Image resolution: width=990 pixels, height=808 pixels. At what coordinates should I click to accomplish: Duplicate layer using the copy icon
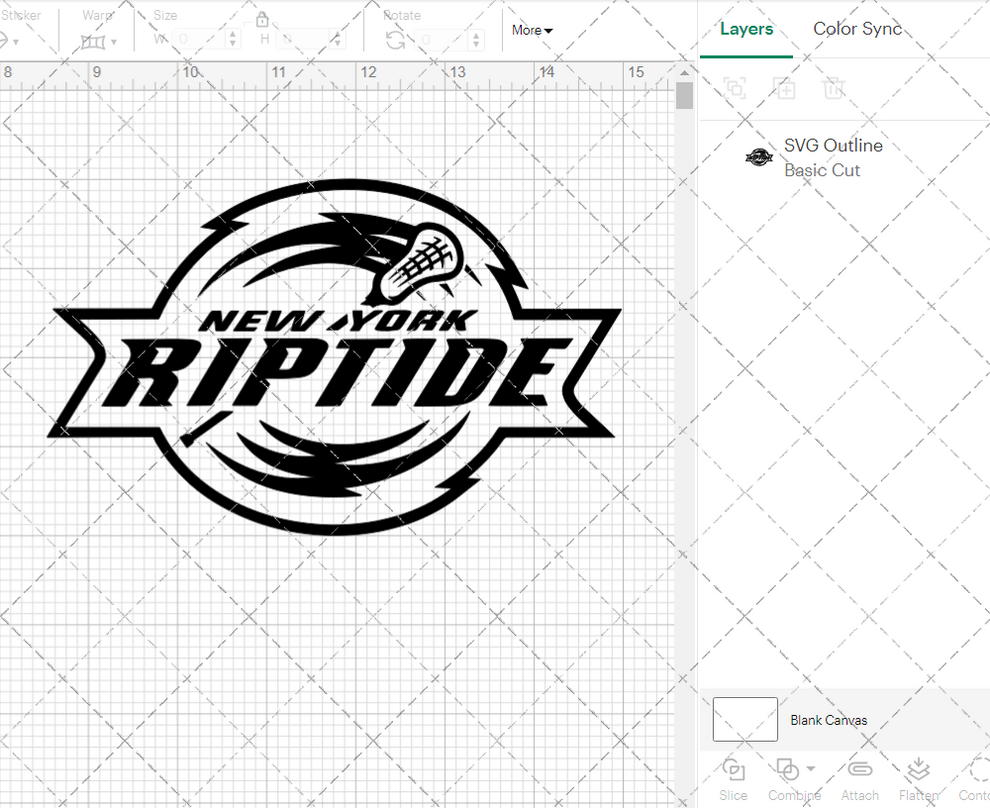tap(784, 88)
